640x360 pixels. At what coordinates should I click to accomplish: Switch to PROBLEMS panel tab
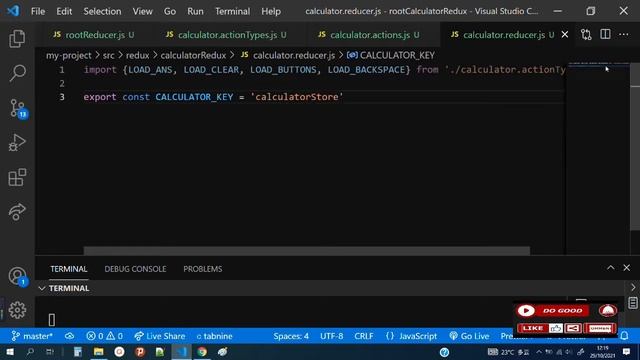[202, 269]
